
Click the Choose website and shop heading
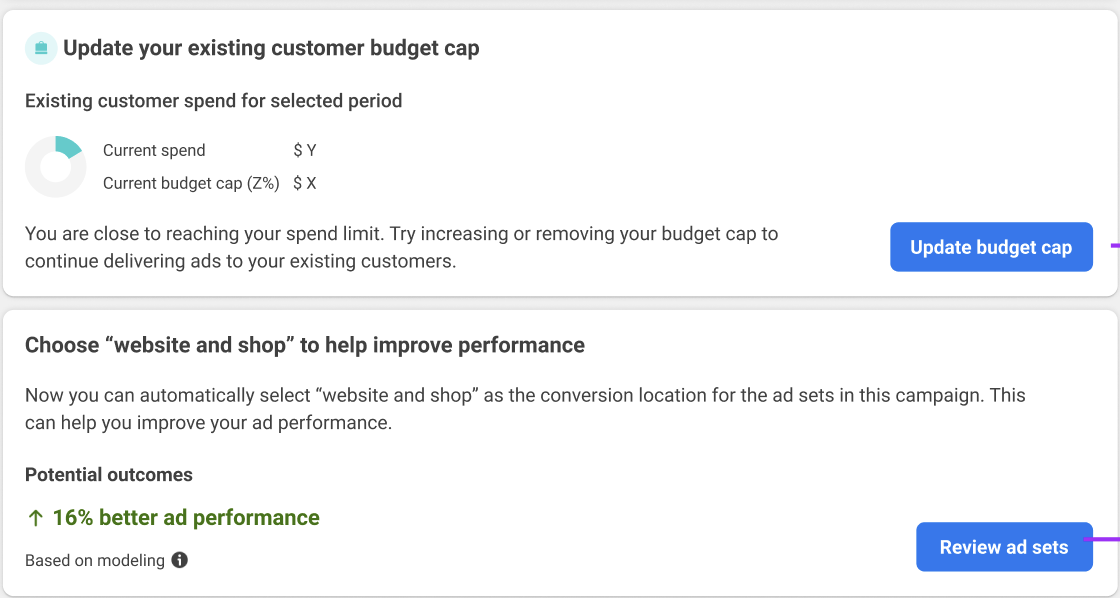click(x=305, y=345)
